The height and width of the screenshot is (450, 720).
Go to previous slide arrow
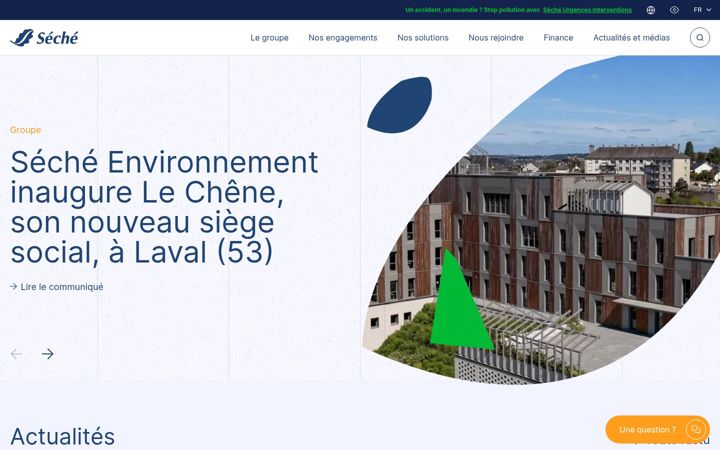16,354
